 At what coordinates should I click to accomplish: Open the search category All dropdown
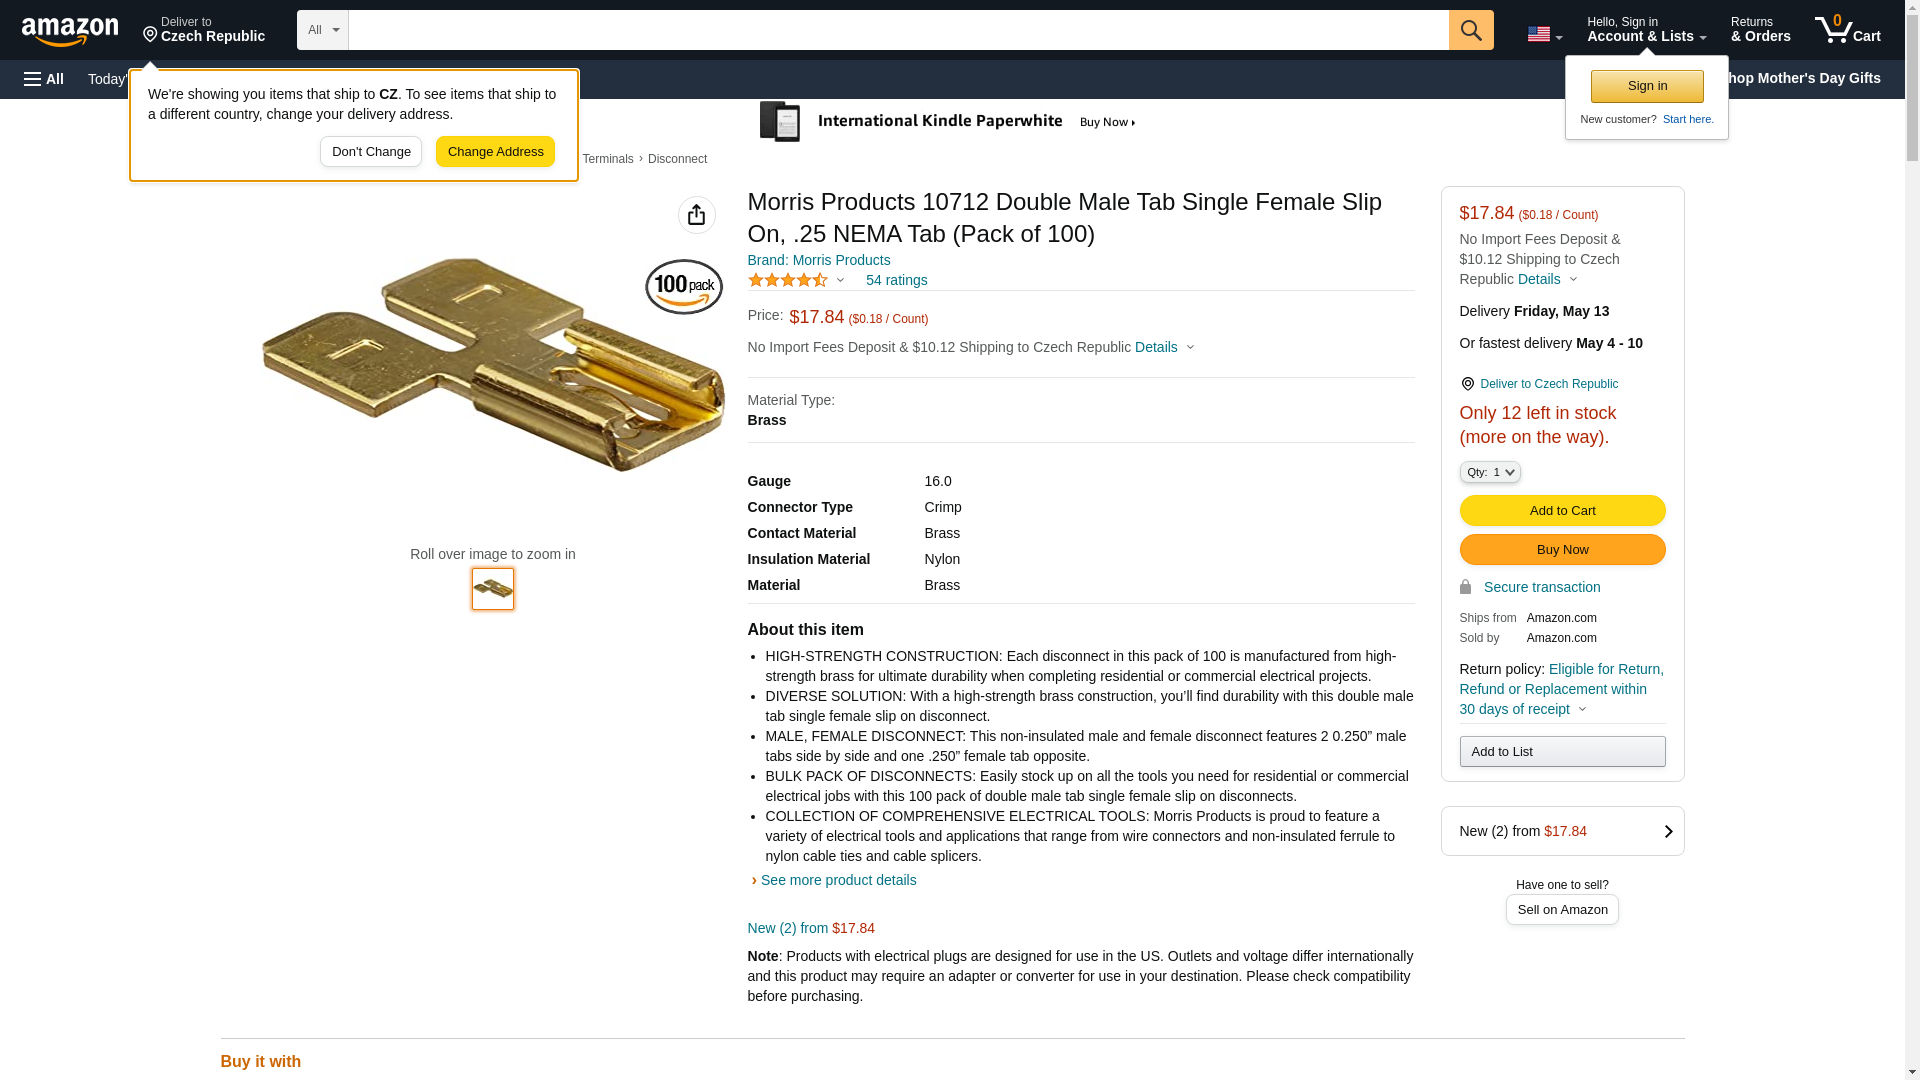coord(322,30)
